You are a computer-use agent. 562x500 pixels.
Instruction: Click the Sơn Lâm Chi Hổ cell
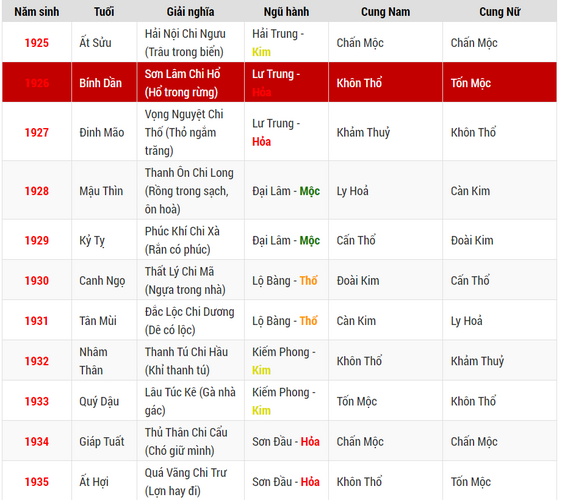191,82
